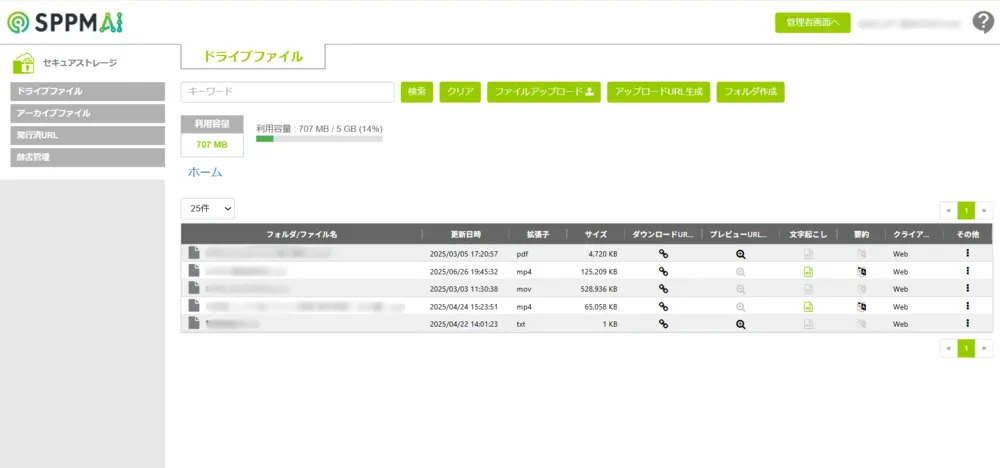Click the date 2025/03/05 17:20:57

point(464,254)
